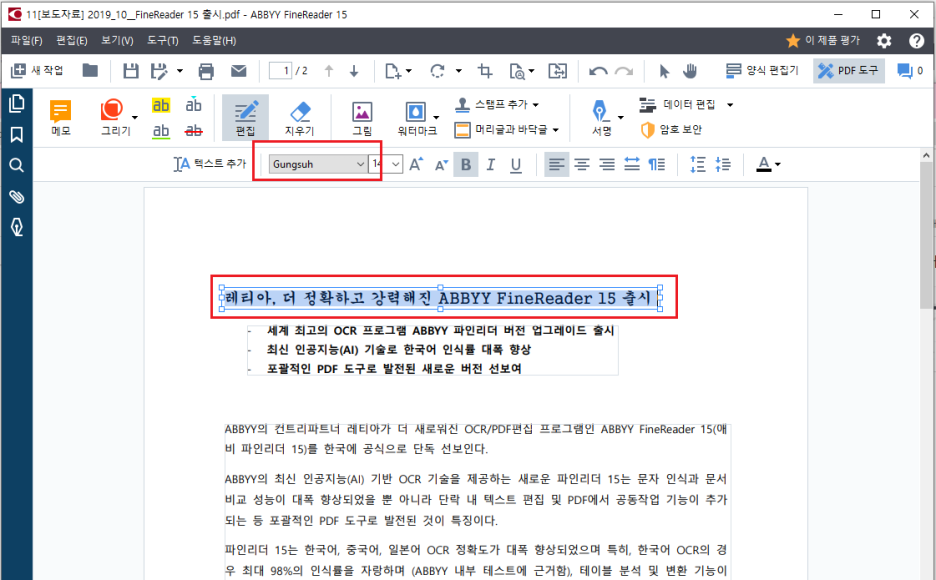Screen dimensions: 936x580
Task: Open the Form Editor (양식 편집기)
Action: (762, 70)
